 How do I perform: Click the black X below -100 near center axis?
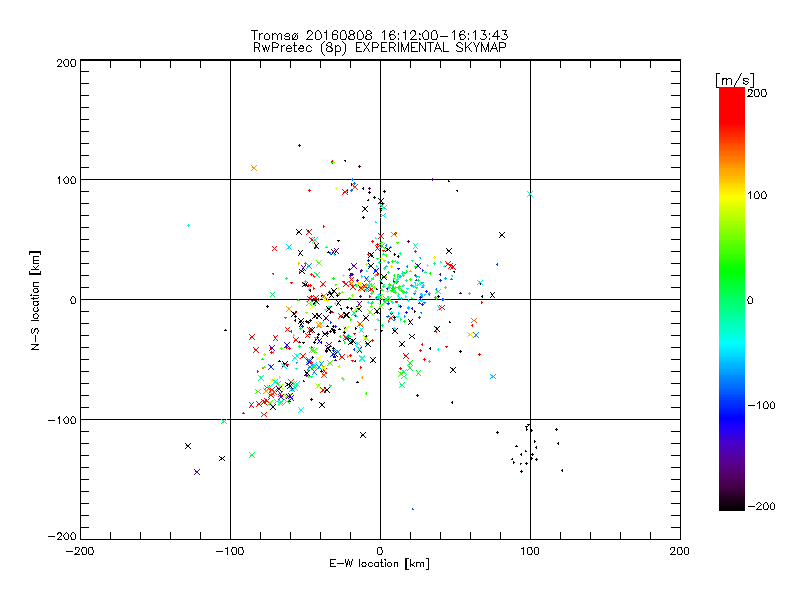(363, 435)
